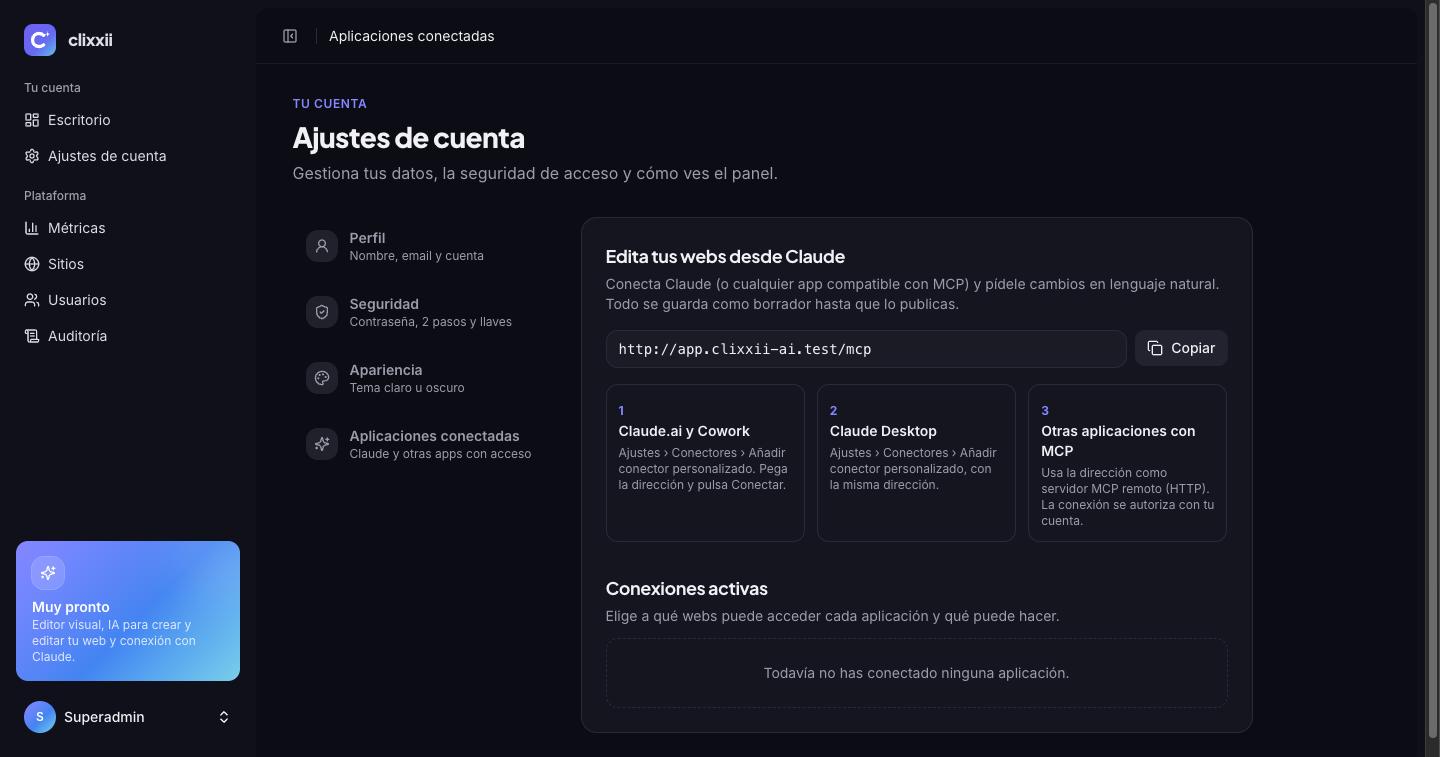Click the Aplicaciones conectadas sparkle icon
This screenshot has height=757, width=1440.
pos(322,444)
